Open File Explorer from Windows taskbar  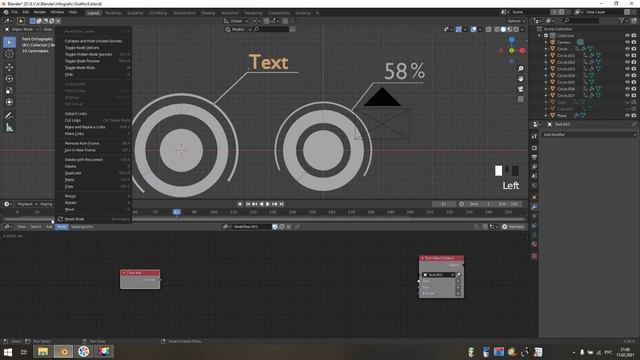pyautogui.click(x=43, y=351)
